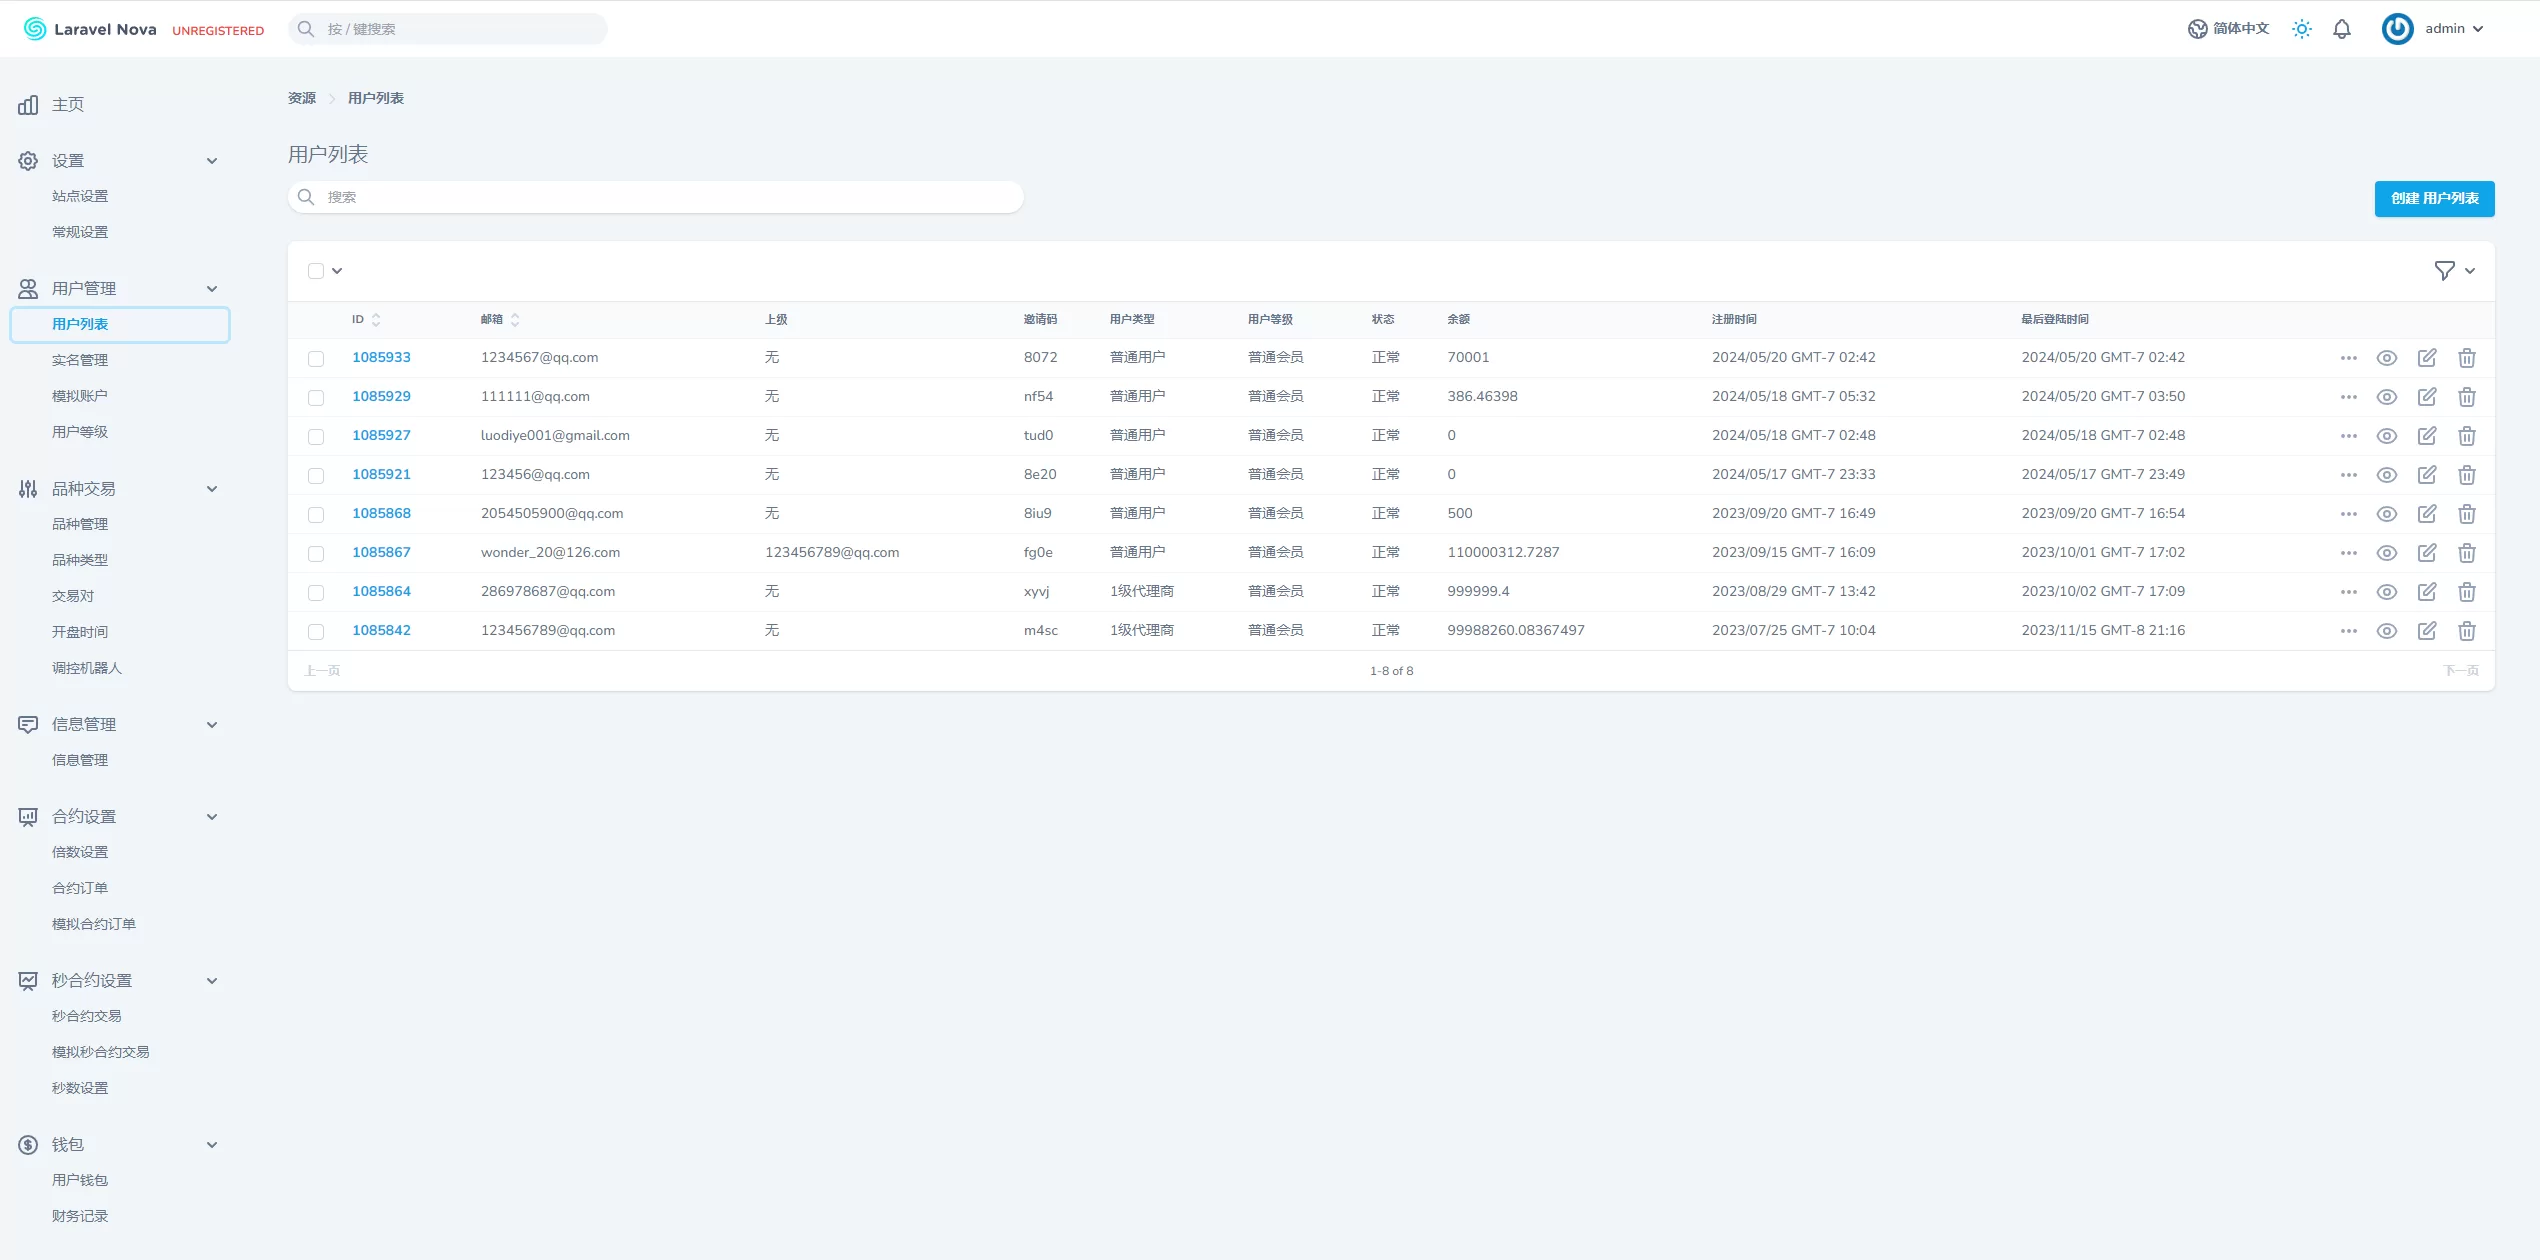Image resolution: width=2540 pixels, height=1260 pixels.
Task: Open 实名管理 in the sidebar
Action: 80,360
